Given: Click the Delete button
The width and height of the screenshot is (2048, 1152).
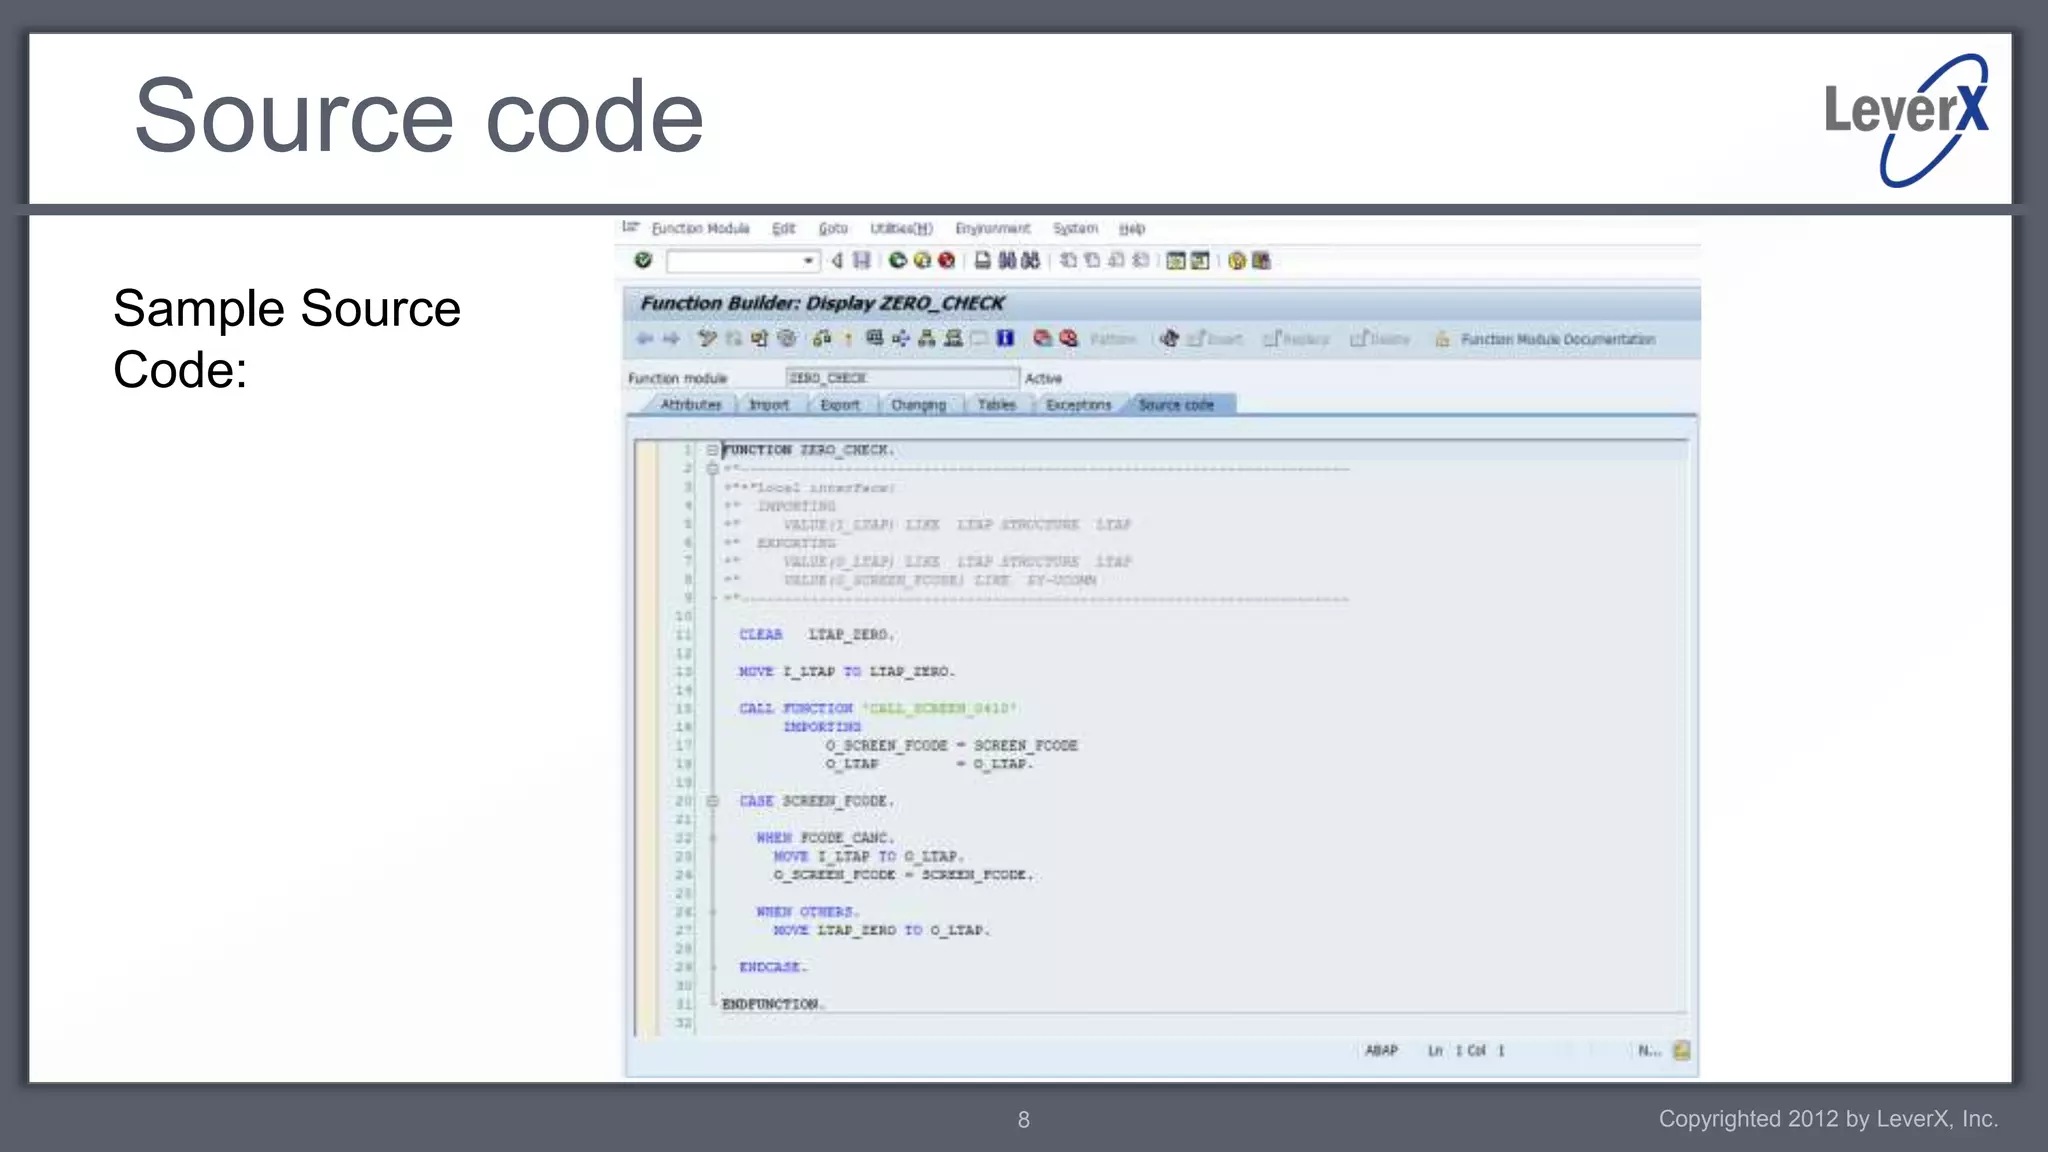Looking at the screenshot, I should pos(1380,339).
